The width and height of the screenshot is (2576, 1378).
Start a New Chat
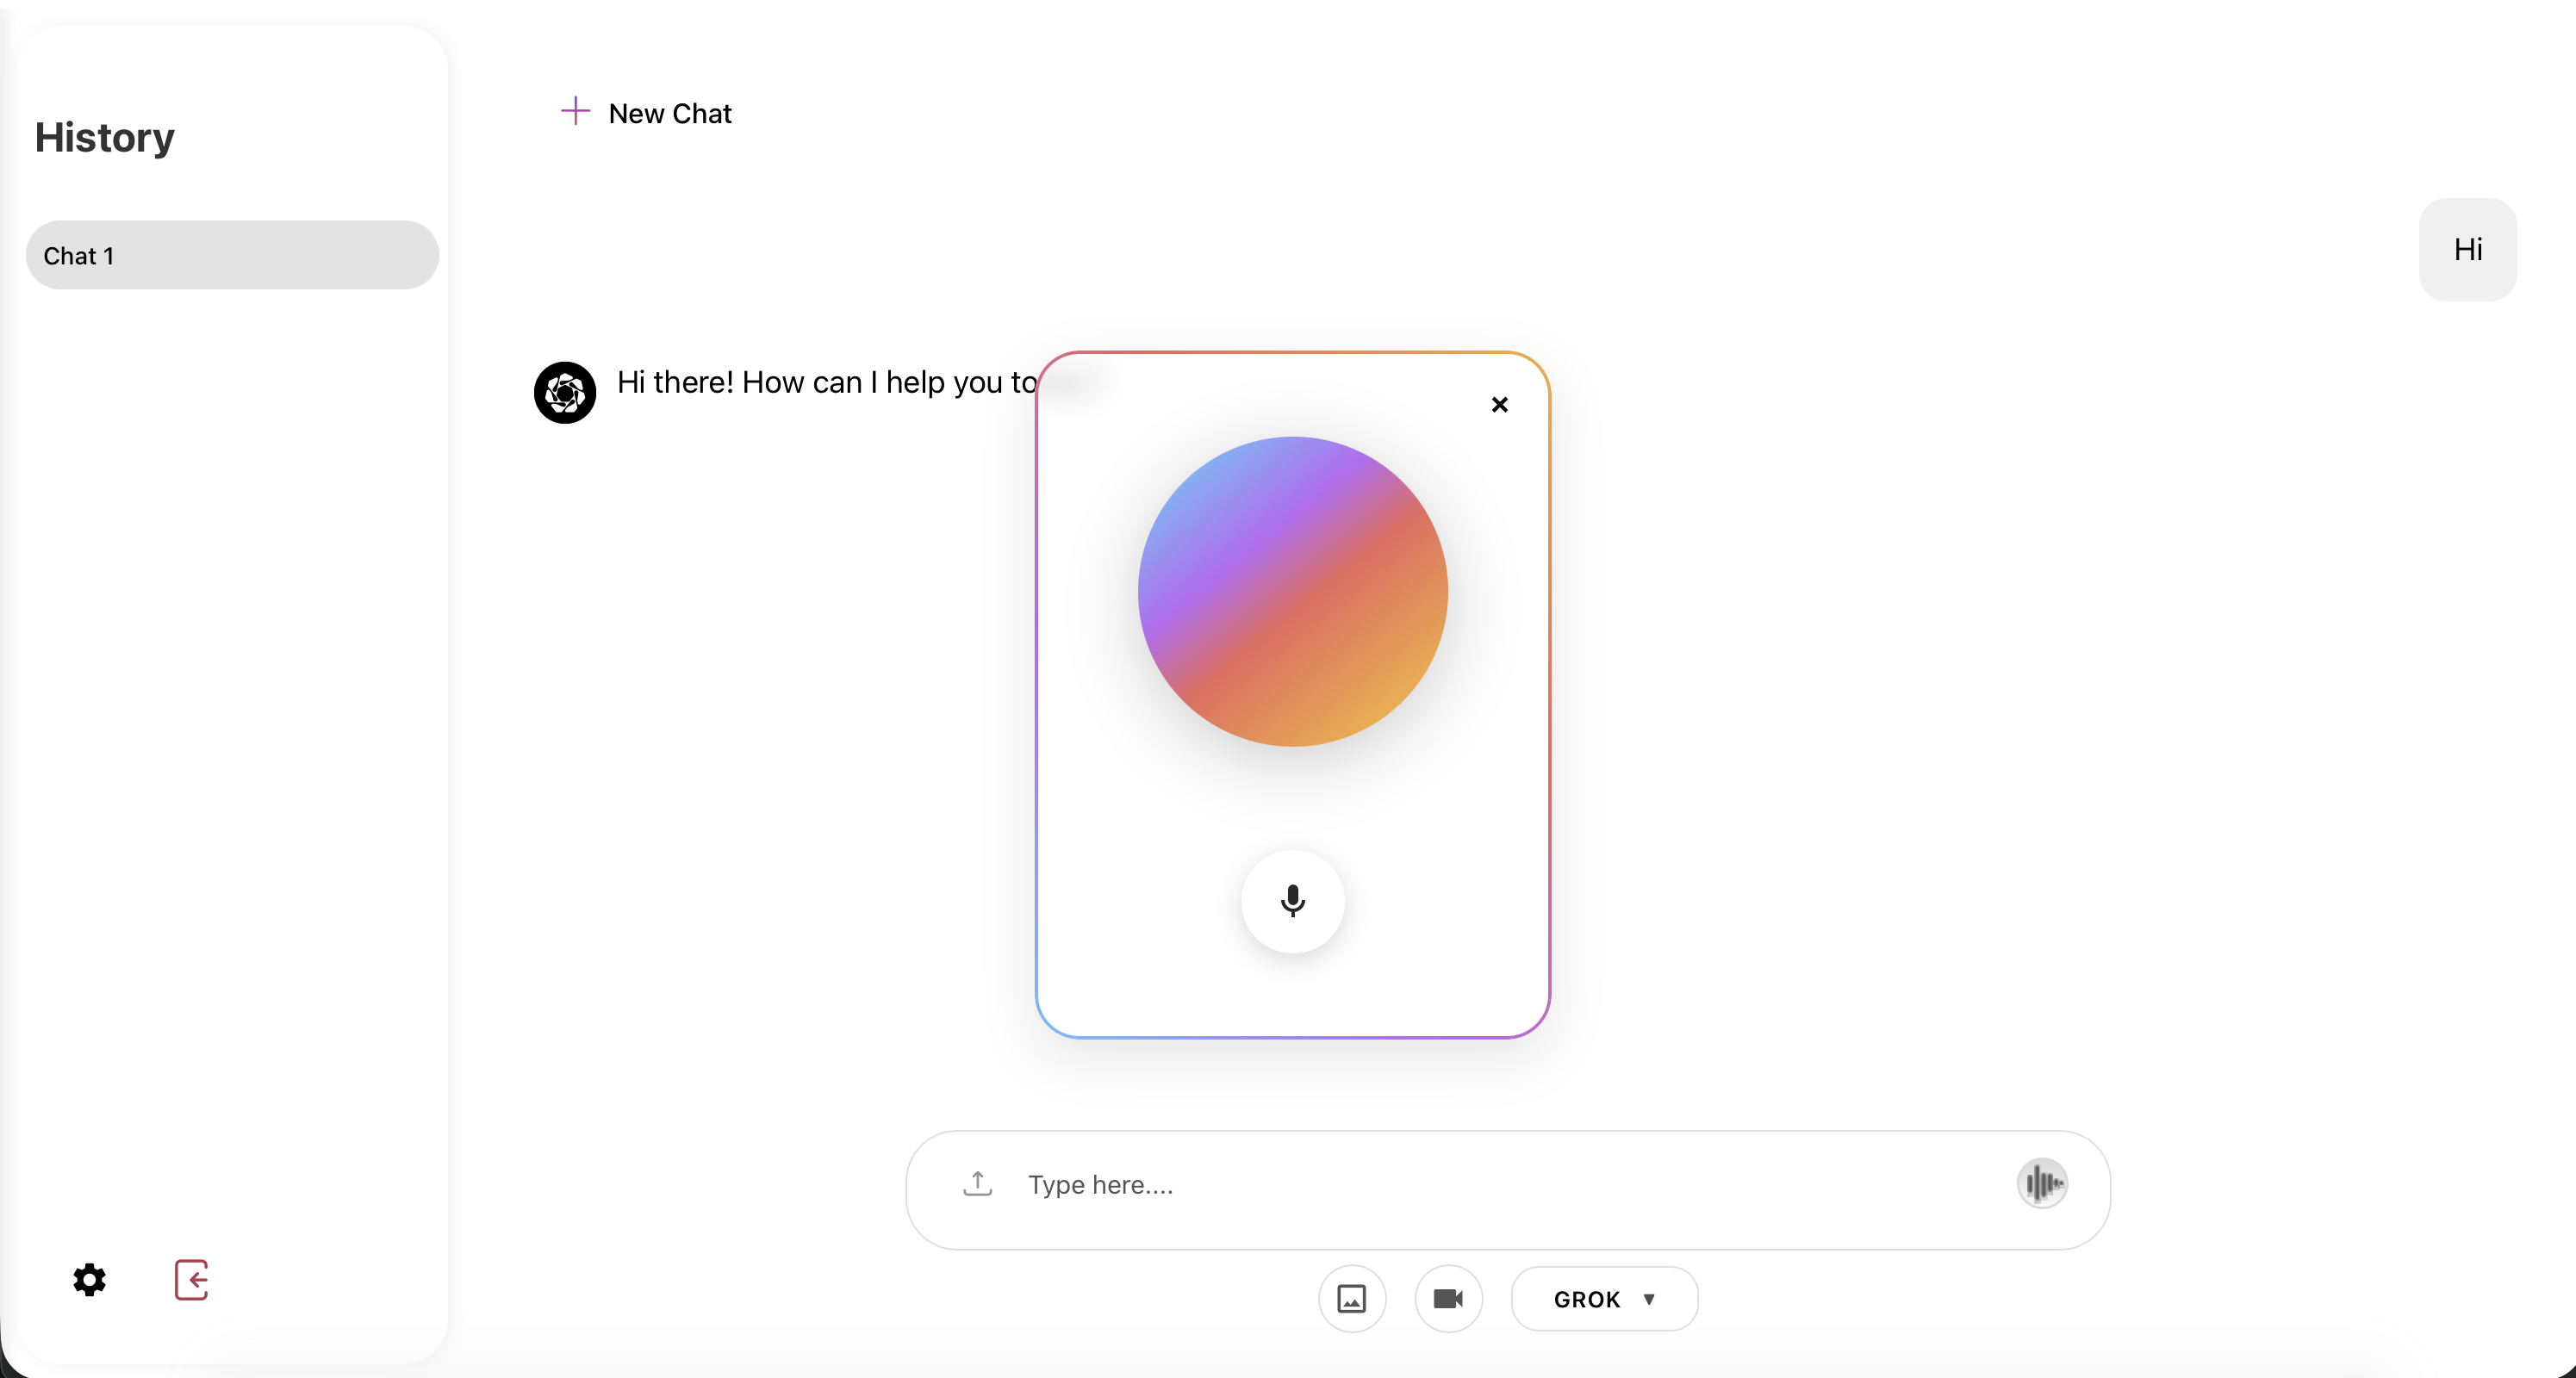(669, 113)
